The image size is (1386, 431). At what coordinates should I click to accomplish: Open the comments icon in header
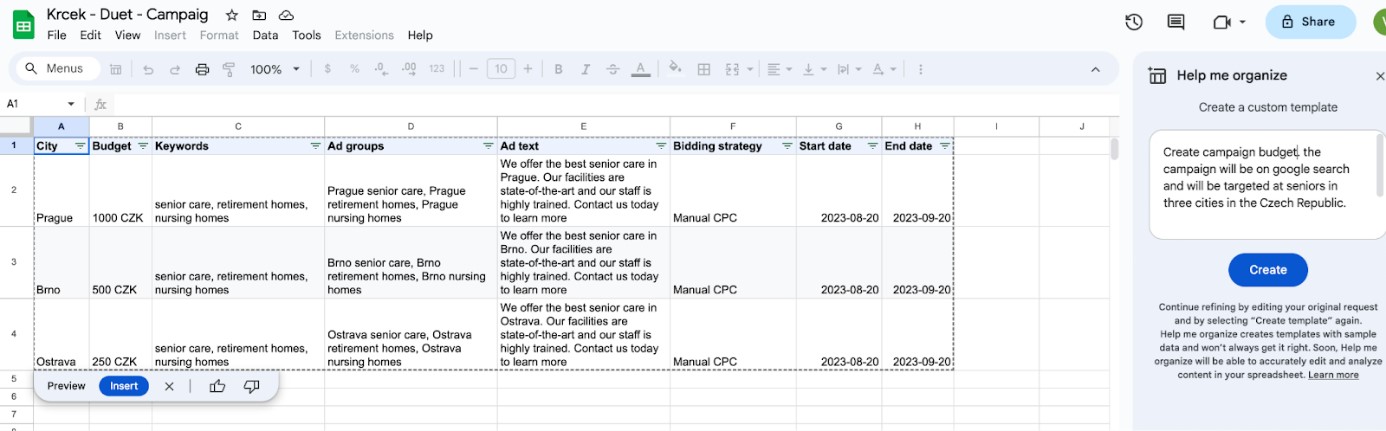[x=1176, y=22]
